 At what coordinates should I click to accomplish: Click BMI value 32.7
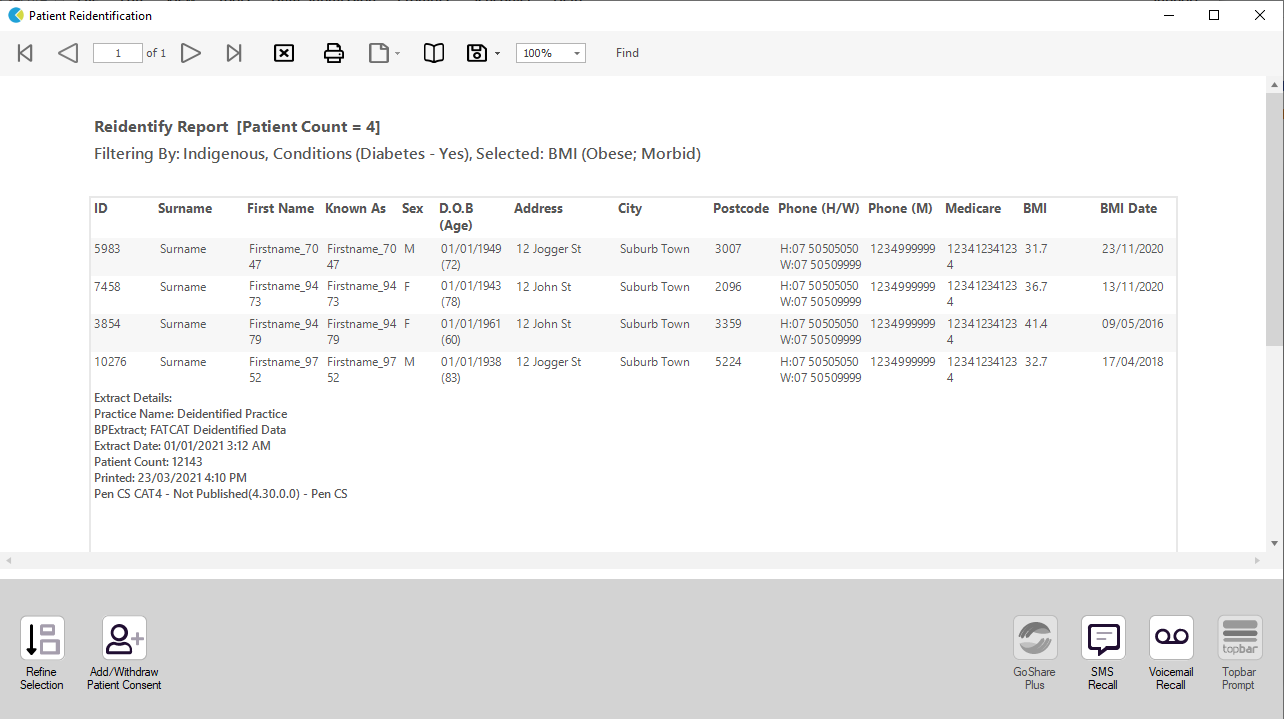click(x=1036, y=362)
